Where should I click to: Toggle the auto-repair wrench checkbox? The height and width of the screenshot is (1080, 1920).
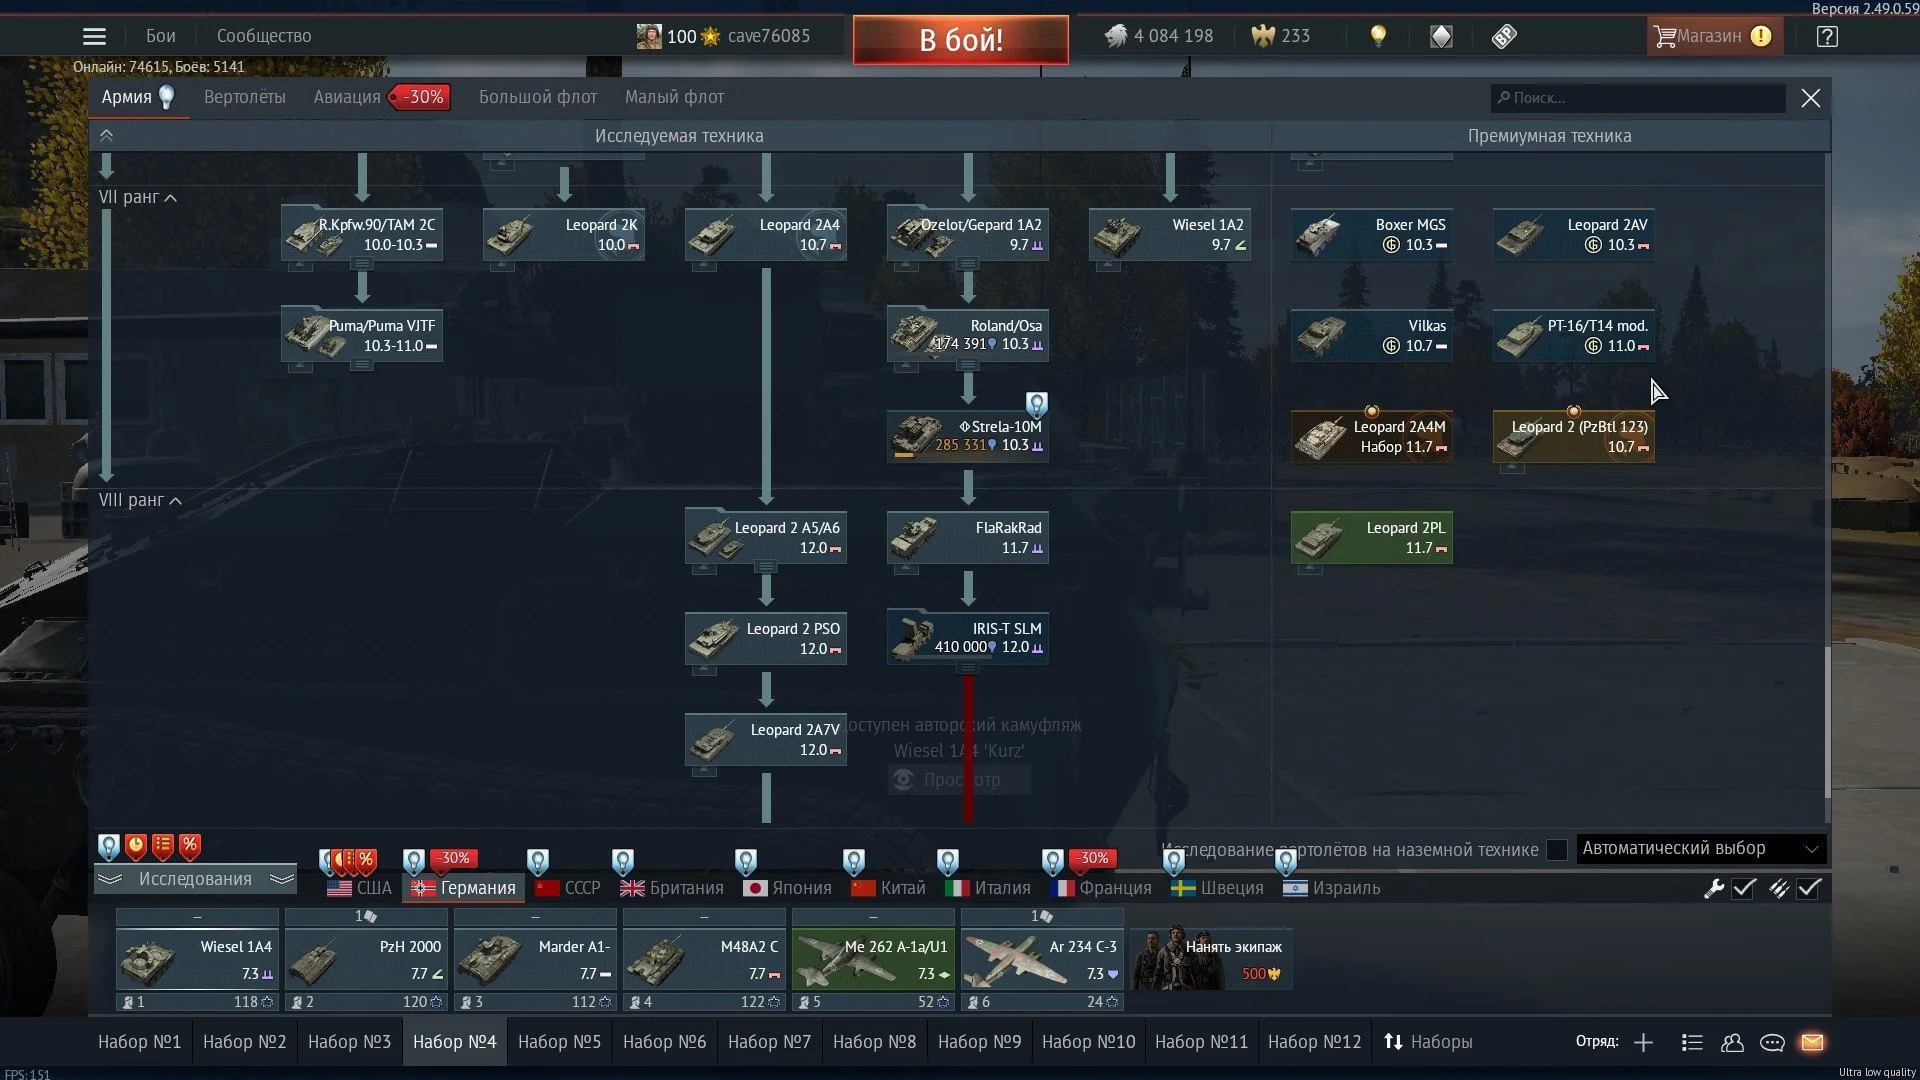[x=1744, y=888]
